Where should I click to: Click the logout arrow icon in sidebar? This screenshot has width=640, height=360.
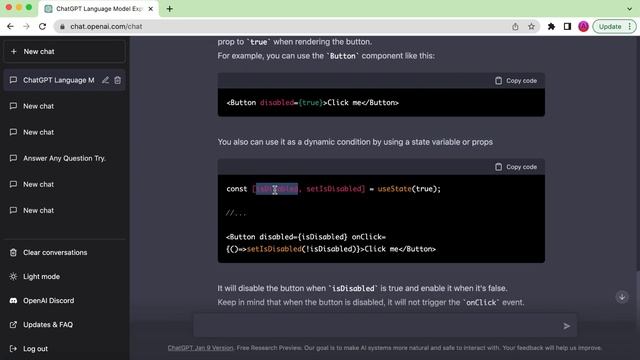(13, 349)
